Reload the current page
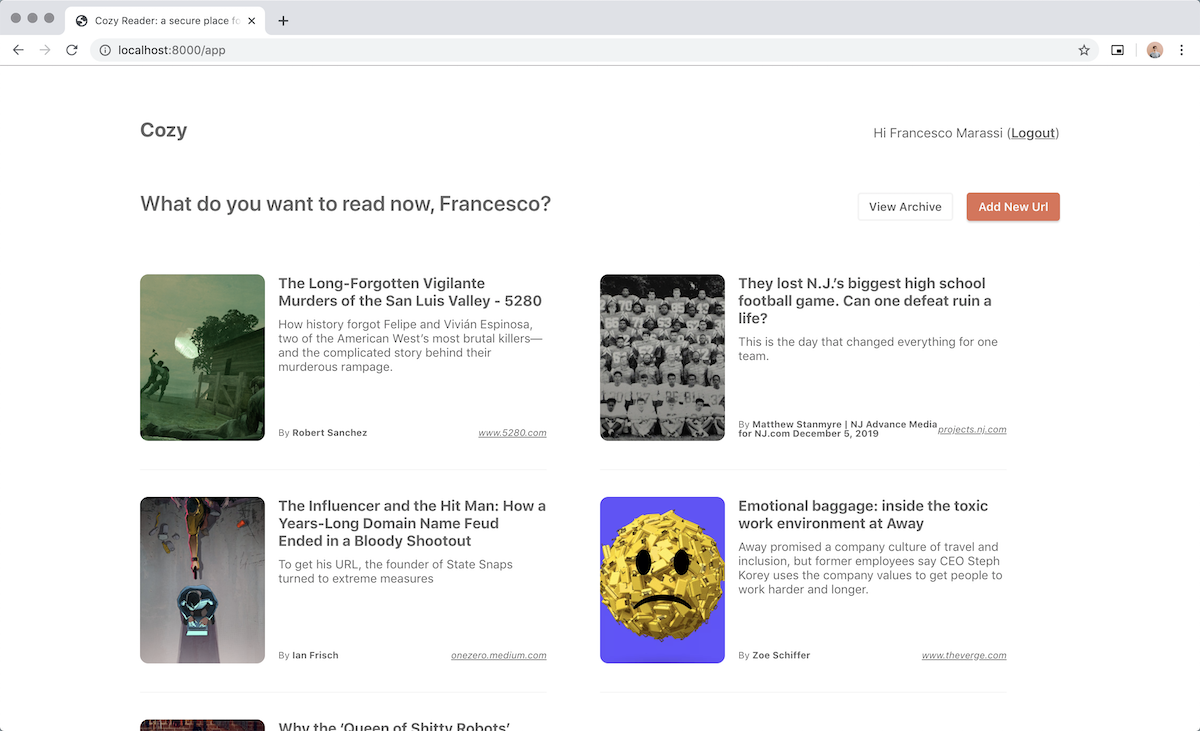Image resolution: width=1200 pixels, height=731 pixels. click(72, 50)
